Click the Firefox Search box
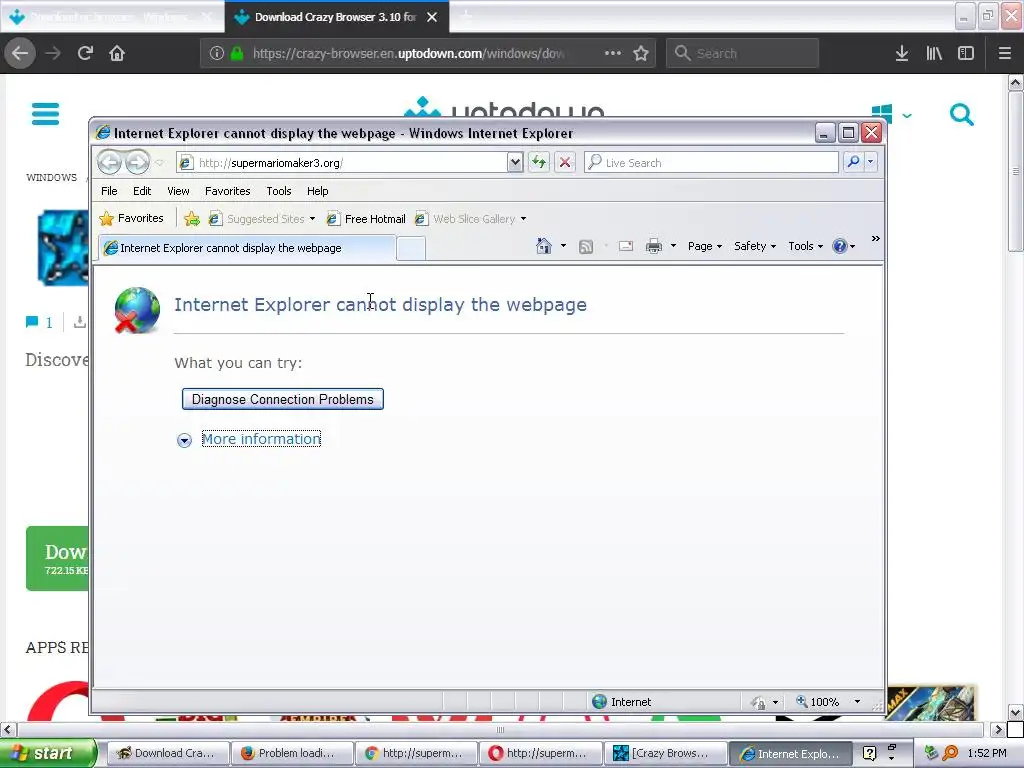This screenshot has height=768, width=1024. point(743,53)
